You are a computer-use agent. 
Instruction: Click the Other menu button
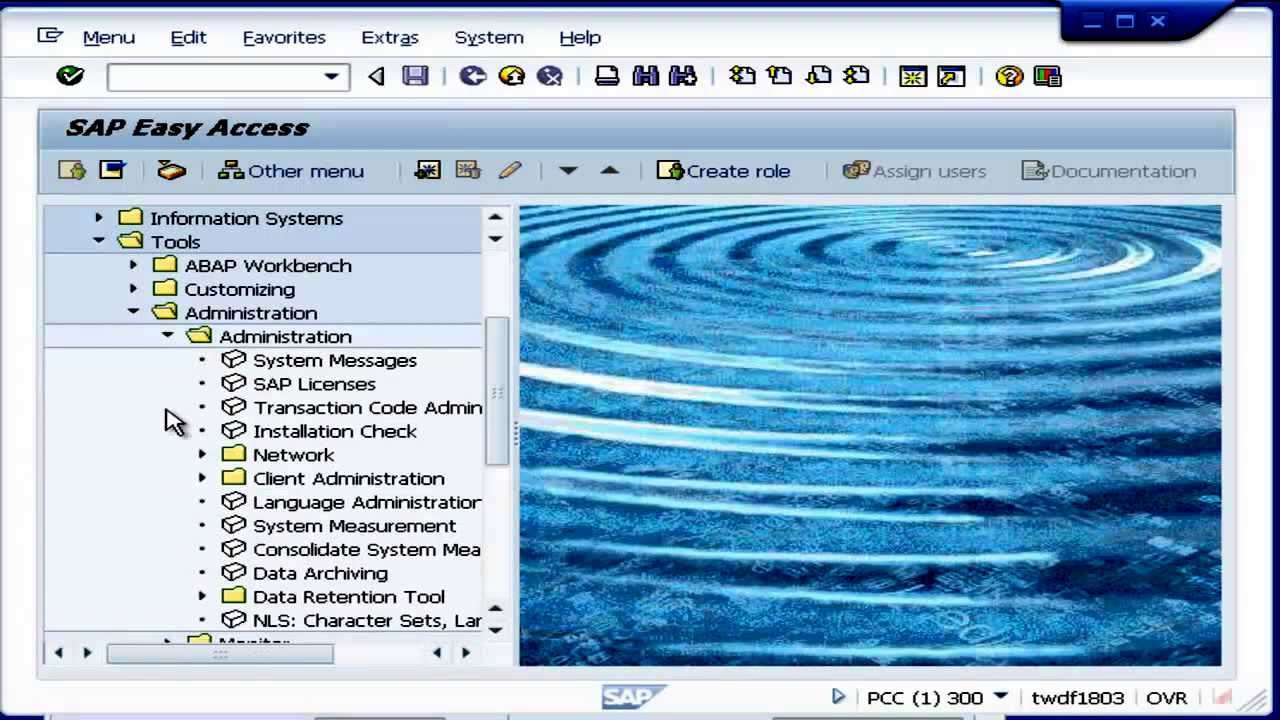coord(291,171)
